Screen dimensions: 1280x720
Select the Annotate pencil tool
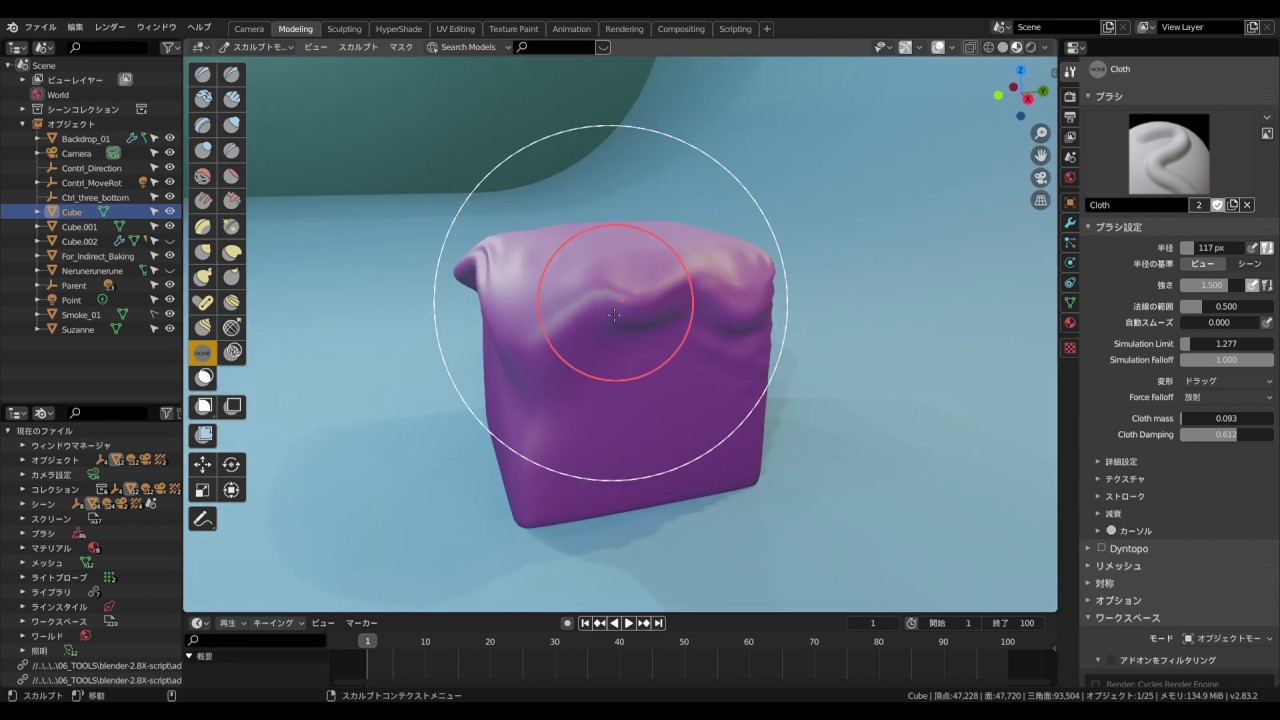203,519
